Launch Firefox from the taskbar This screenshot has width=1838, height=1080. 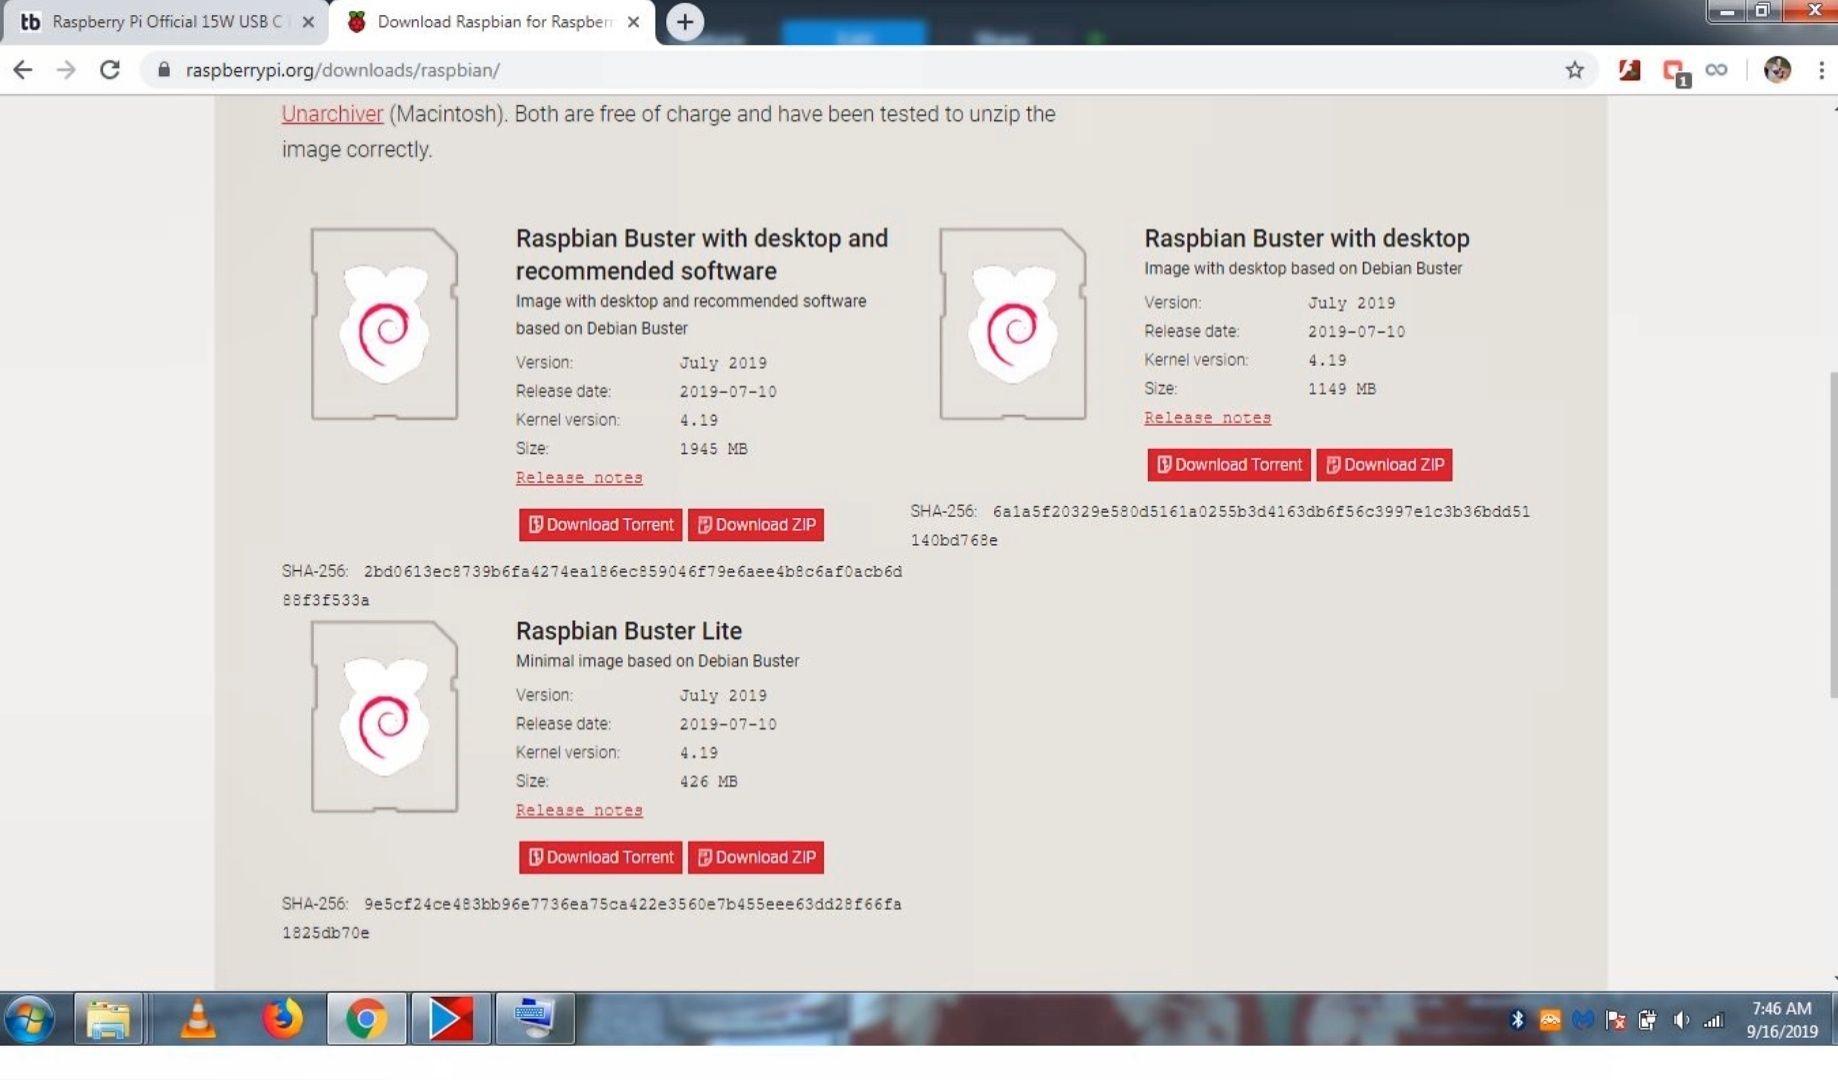[x=282, y=1018]
